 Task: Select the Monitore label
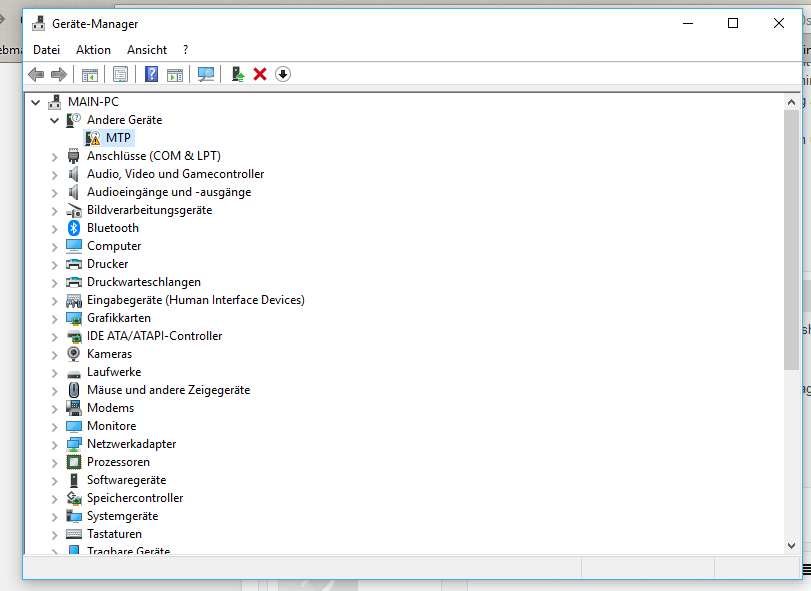112,426
